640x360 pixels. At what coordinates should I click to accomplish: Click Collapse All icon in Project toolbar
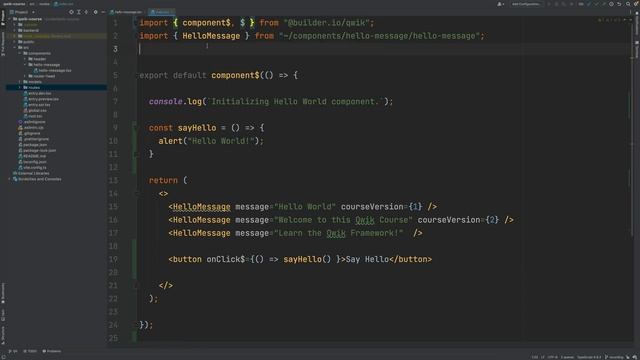point(86,12)
